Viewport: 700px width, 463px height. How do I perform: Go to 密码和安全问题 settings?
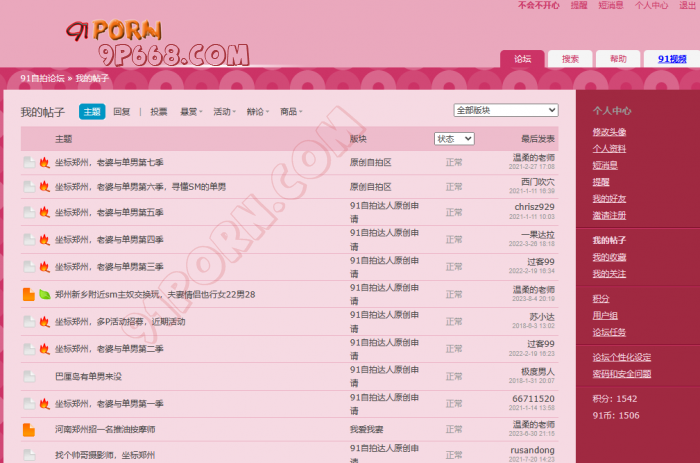click(621, 374)
